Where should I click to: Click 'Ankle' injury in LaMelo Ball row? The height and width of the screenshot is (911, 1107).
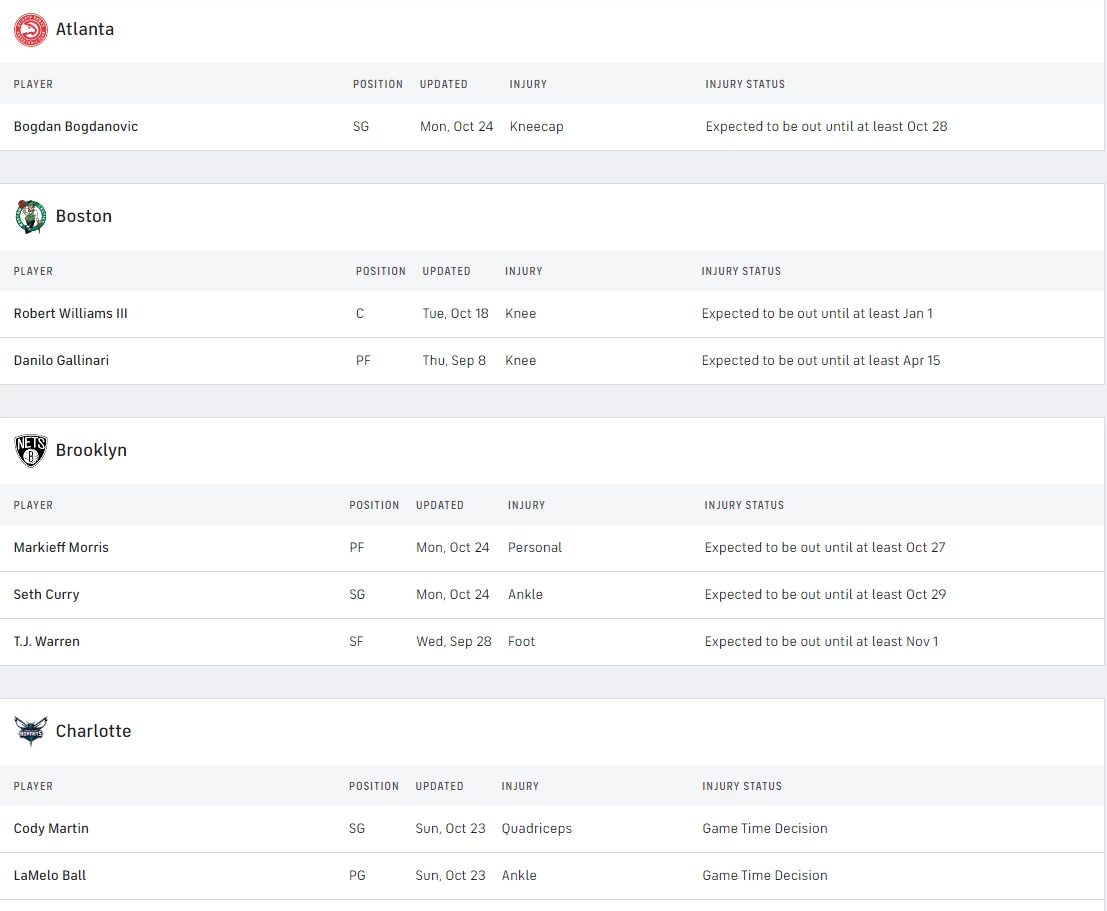[x=519, y=875]
